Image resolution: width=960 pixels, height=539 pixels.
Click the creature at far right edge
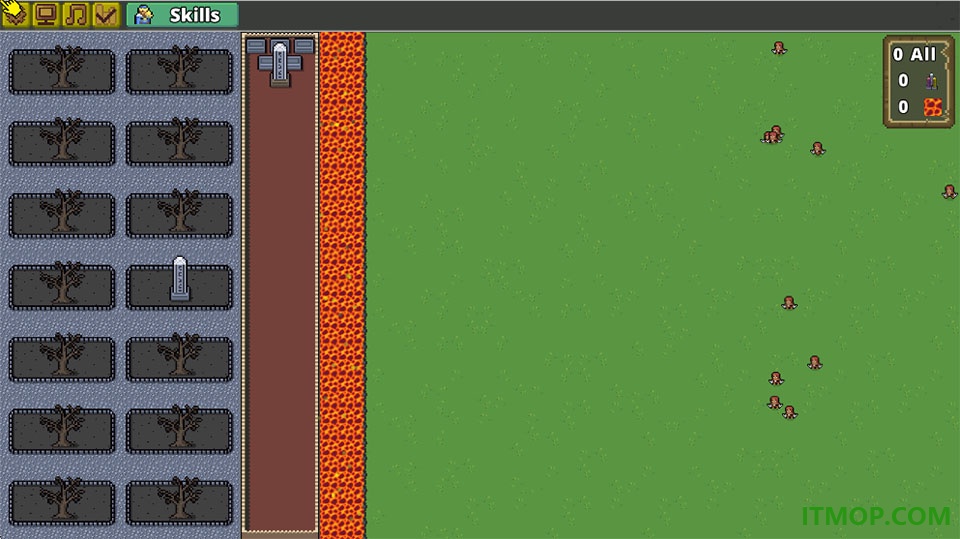(x=949, y=192)
